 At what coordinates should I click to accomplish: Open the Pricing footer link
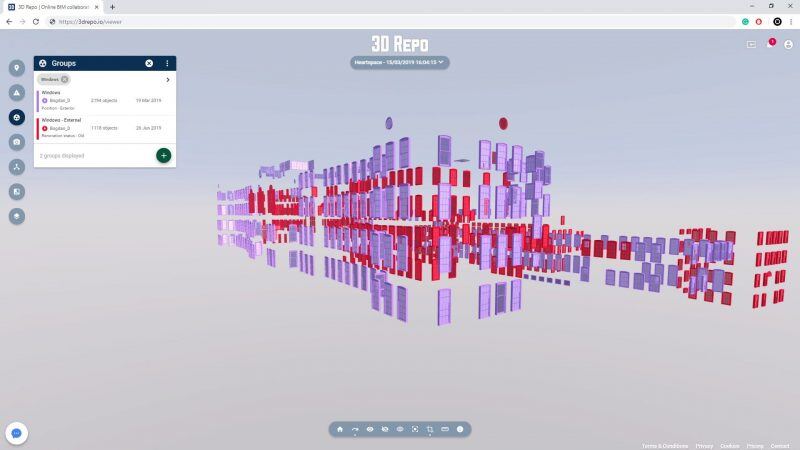(755, 446)
